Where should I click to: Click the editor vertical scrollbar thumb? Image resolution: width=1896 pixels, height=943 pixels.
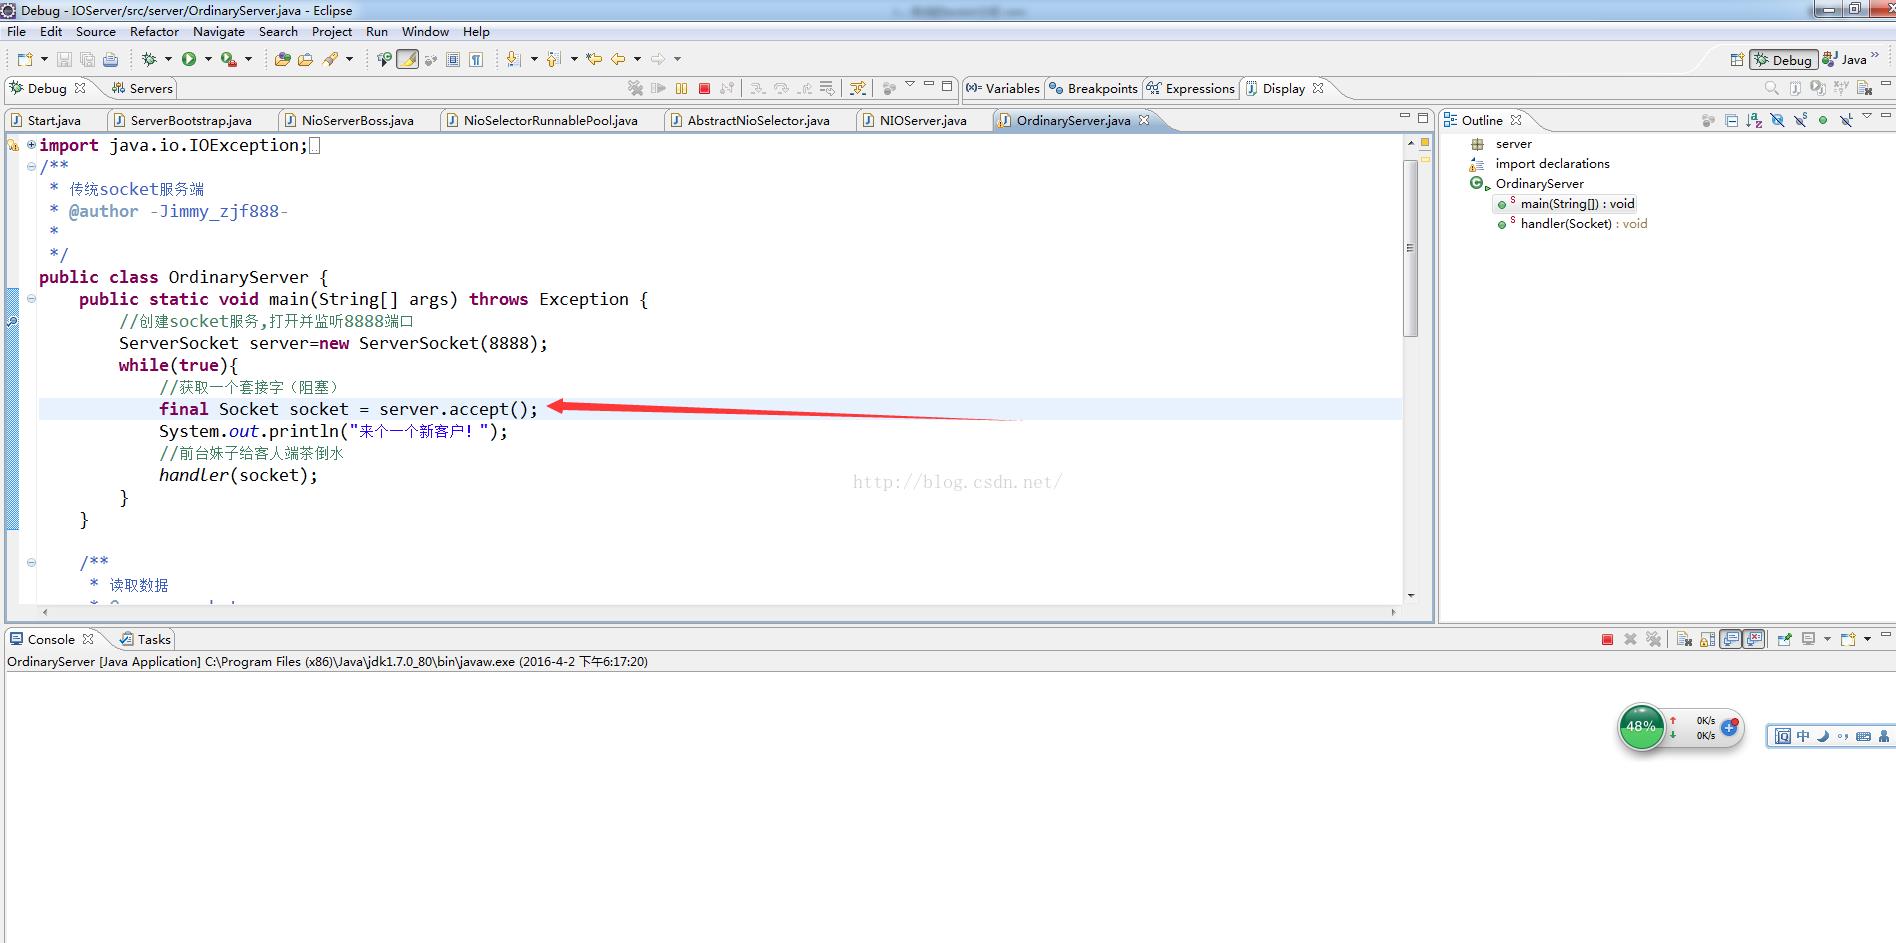1411,248
